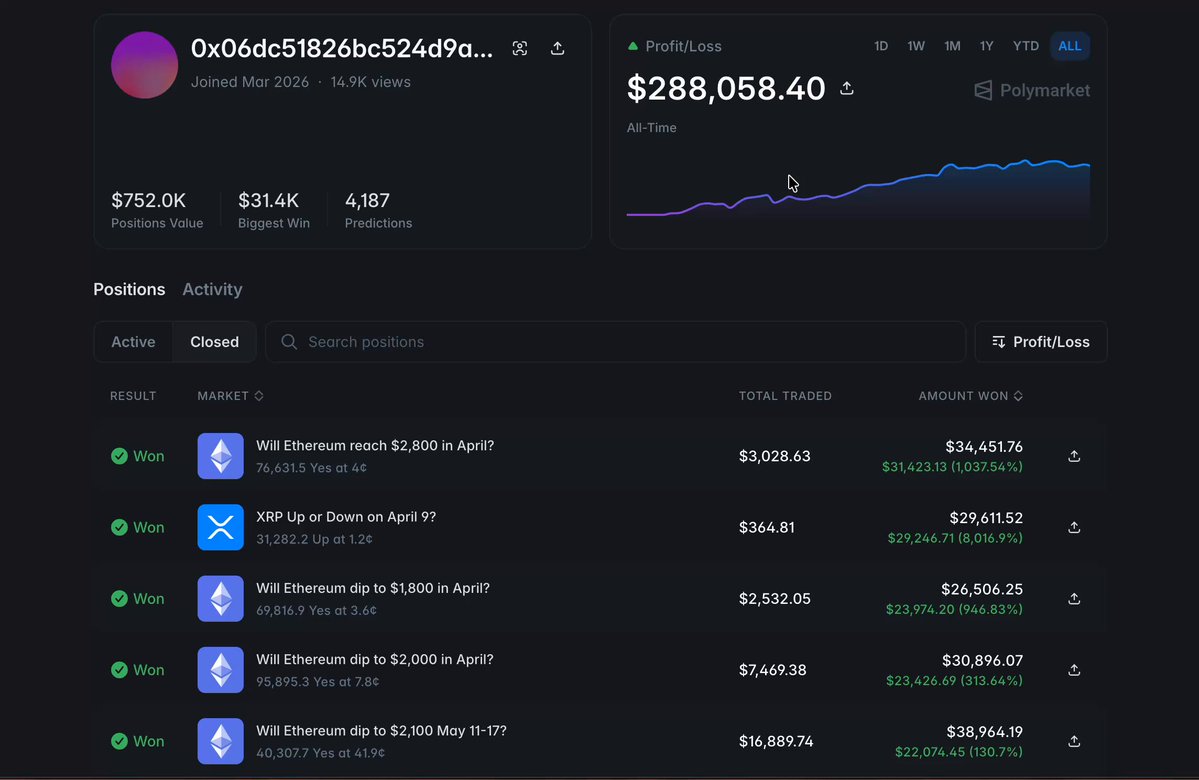Image resolution: width=1199 pixels, height=780 pixels.
Task: Click the $26,506.25 amount won
Action: (982, 589)
